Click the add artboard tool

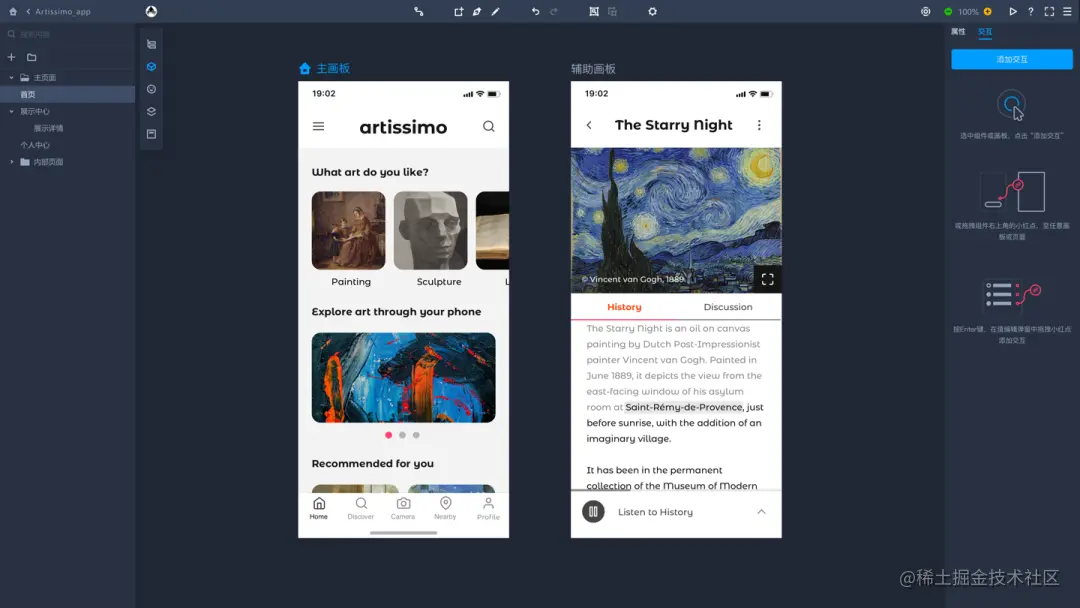coord(458,11)
